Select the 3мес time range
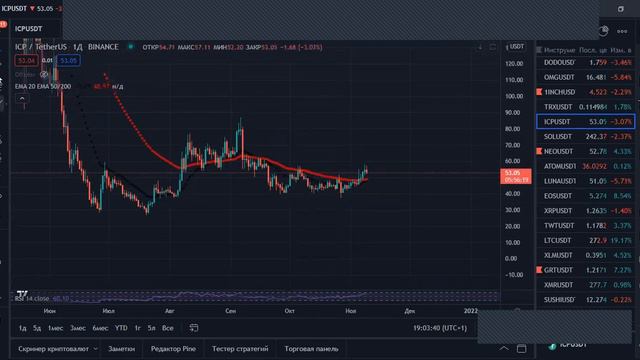640x360 pixels. pos(78,328)
